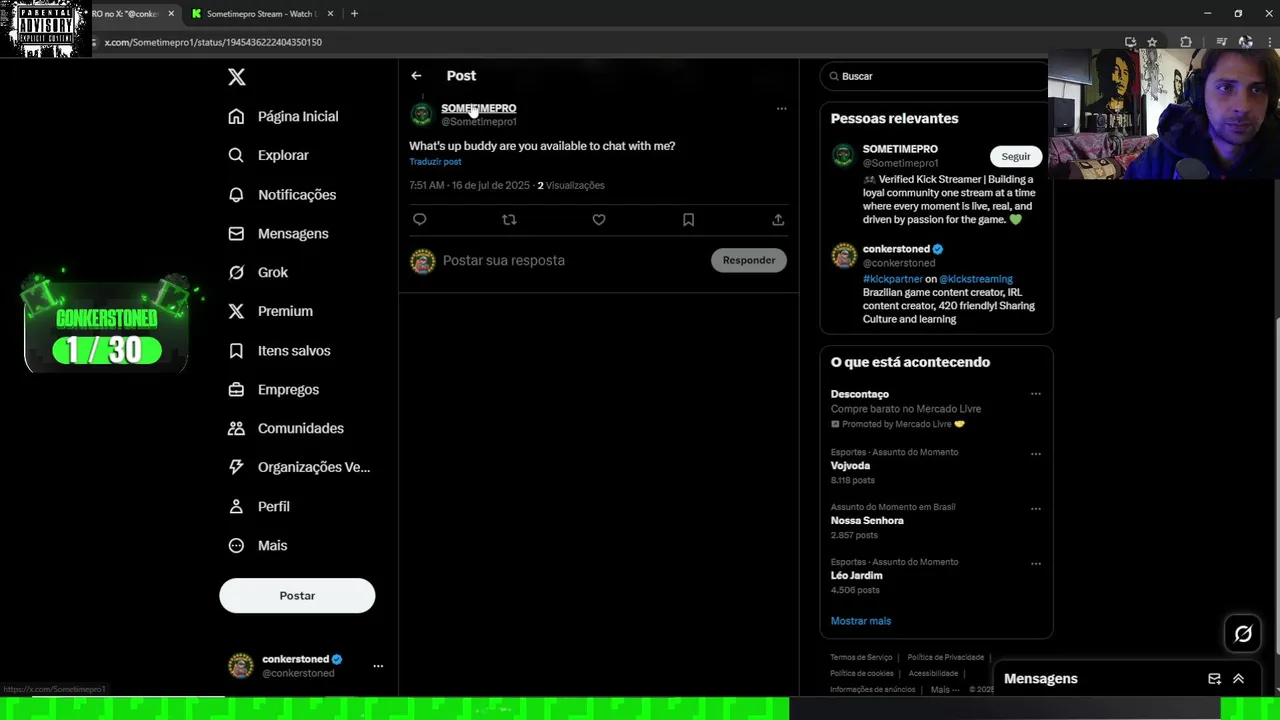The image size is (1280, 720).
Task: Click the conkerstoned avatar at the sidebar bottom
Action: pos(241,666)
